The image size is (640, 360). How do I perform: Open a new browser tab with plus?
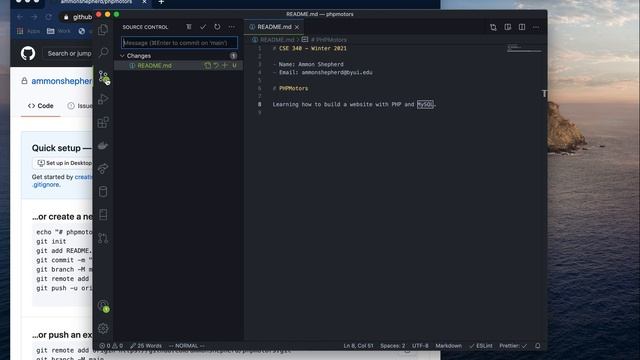pos(161,2)
